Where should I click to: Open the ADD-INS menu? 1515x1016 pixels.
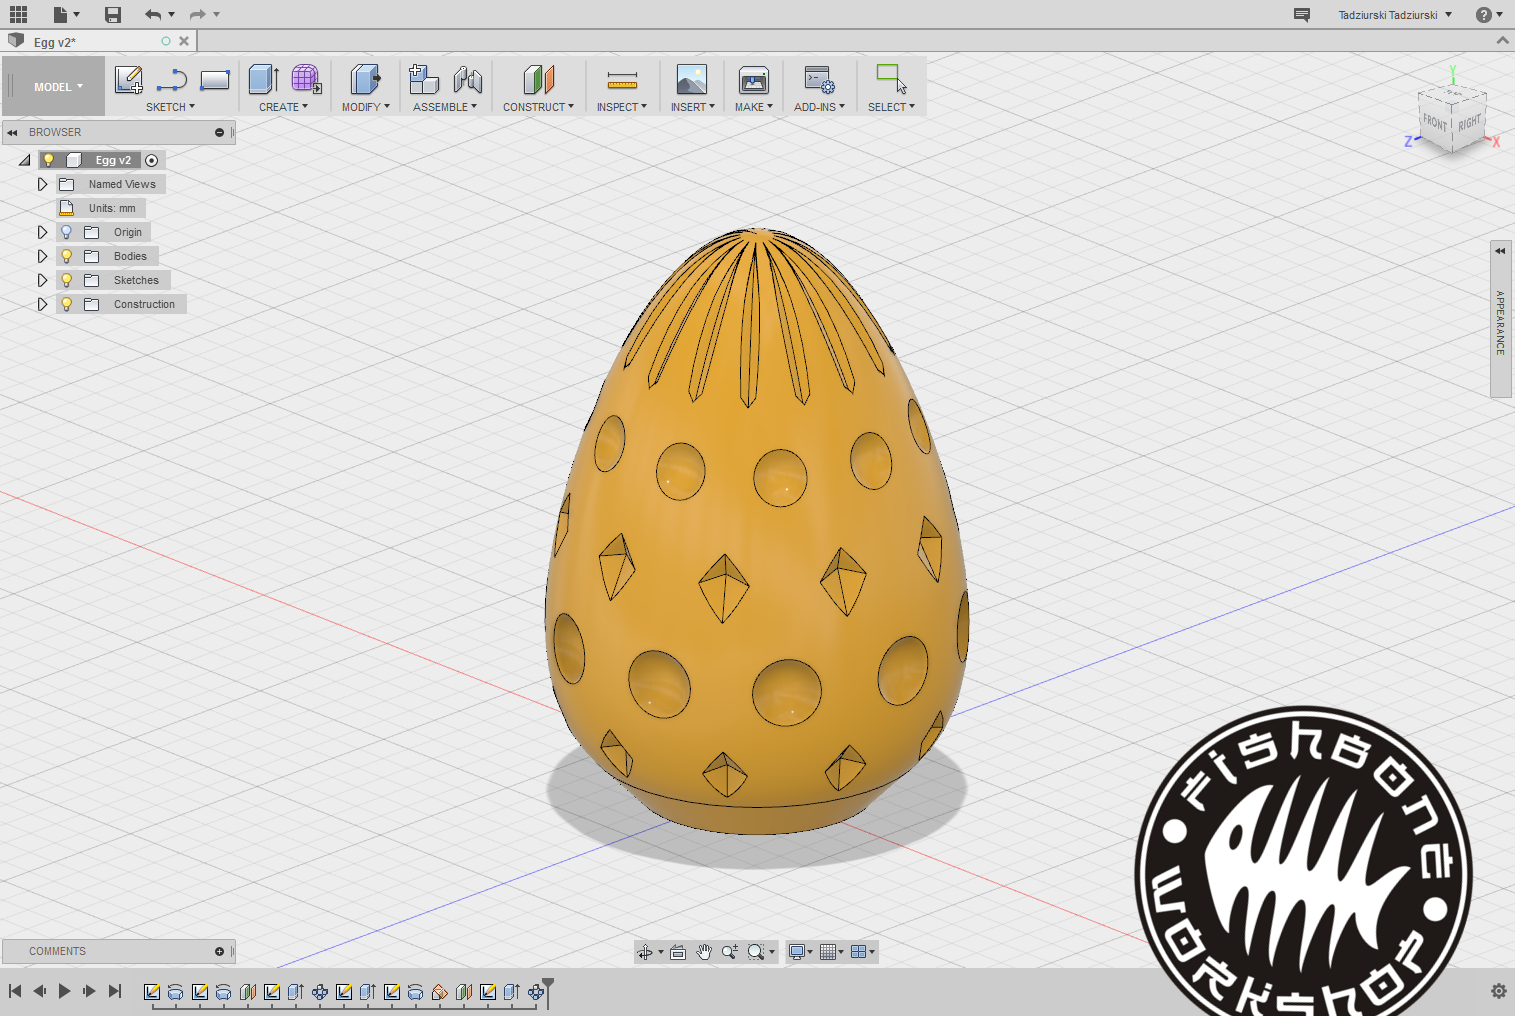[x=820, y=107]
